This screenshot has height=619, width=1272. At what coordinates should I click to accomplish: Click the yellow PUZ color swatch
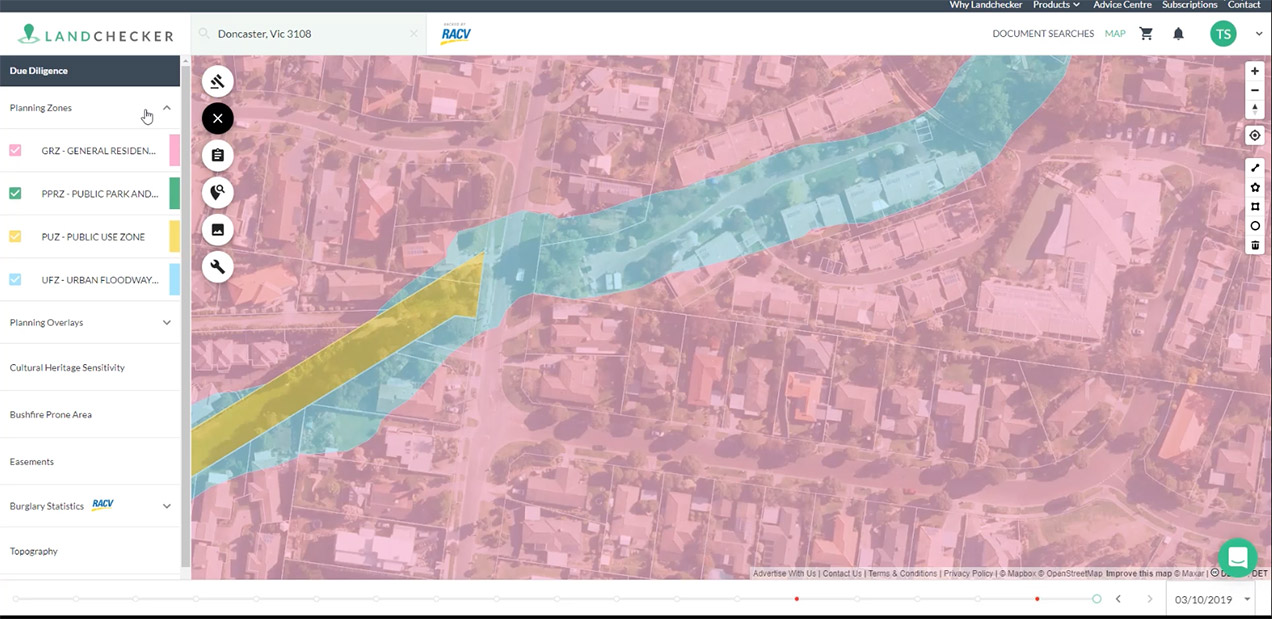174,237
